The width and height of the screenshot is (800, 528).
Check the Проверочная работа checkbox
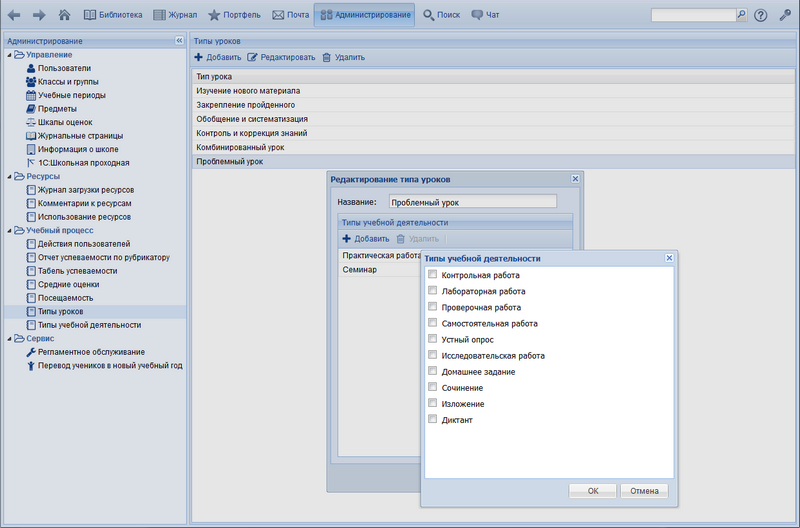click(432, 307)
